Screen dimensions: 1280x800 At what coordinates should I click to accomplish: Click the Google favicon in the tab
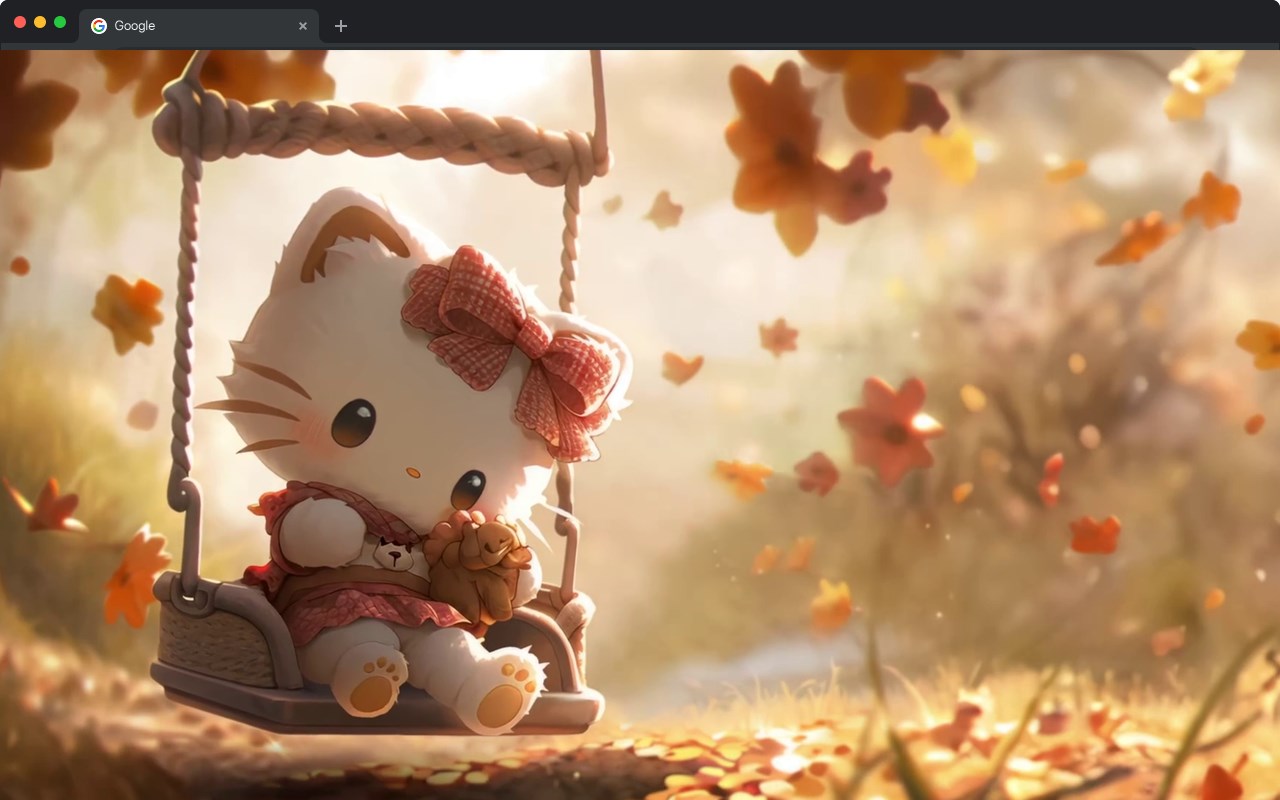(x=99, y=26)
